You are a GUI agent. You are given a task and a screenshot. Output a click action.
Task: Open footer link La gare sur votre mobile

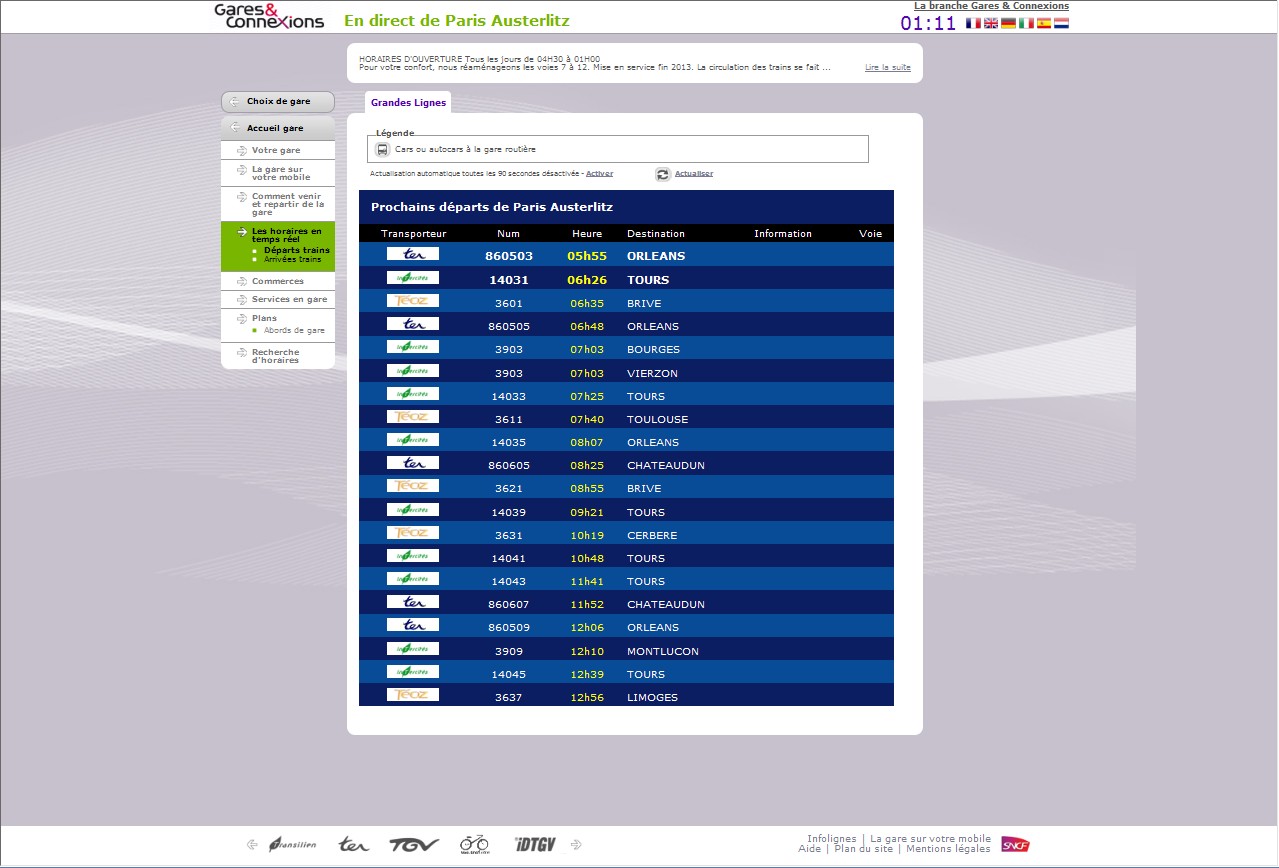(931, 839)
